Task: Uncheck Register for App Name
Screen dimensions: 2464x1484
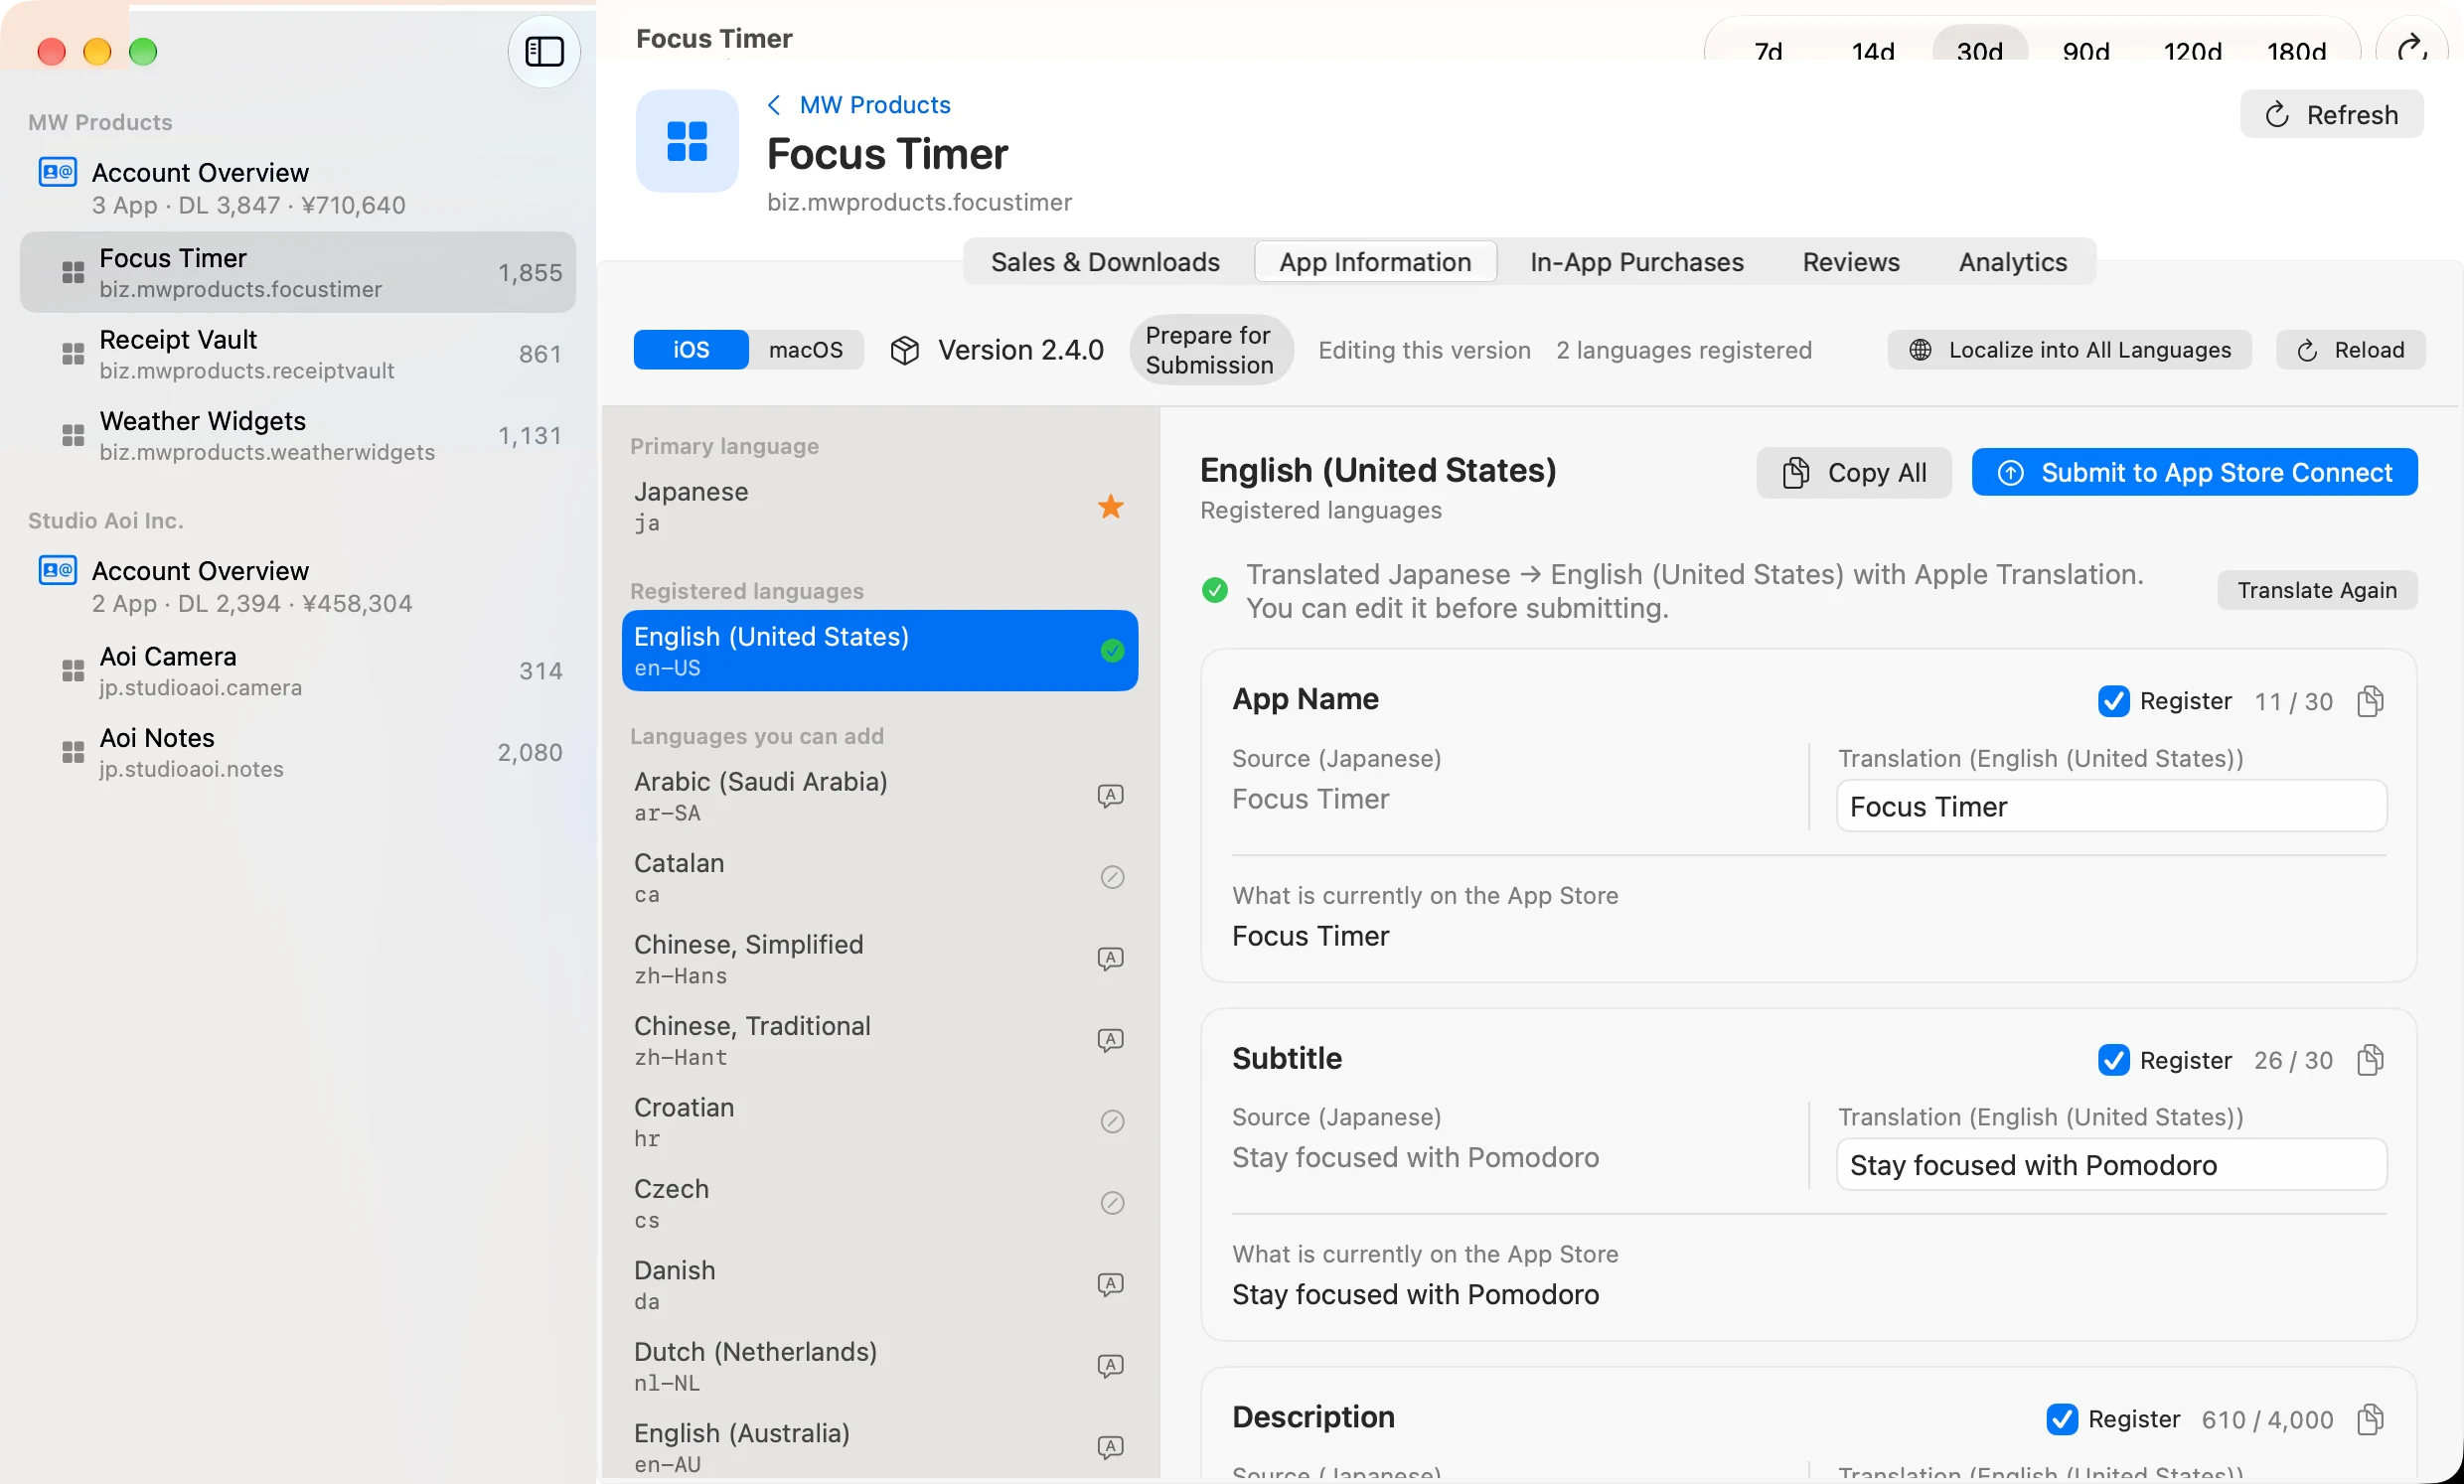Action: tap(2113, 701)
